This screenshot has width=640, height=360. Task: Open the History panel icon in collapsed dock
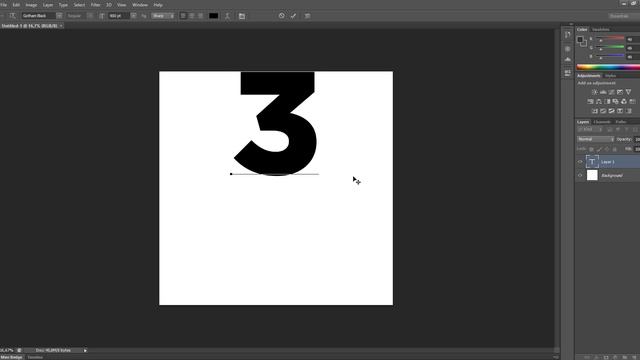568,35
